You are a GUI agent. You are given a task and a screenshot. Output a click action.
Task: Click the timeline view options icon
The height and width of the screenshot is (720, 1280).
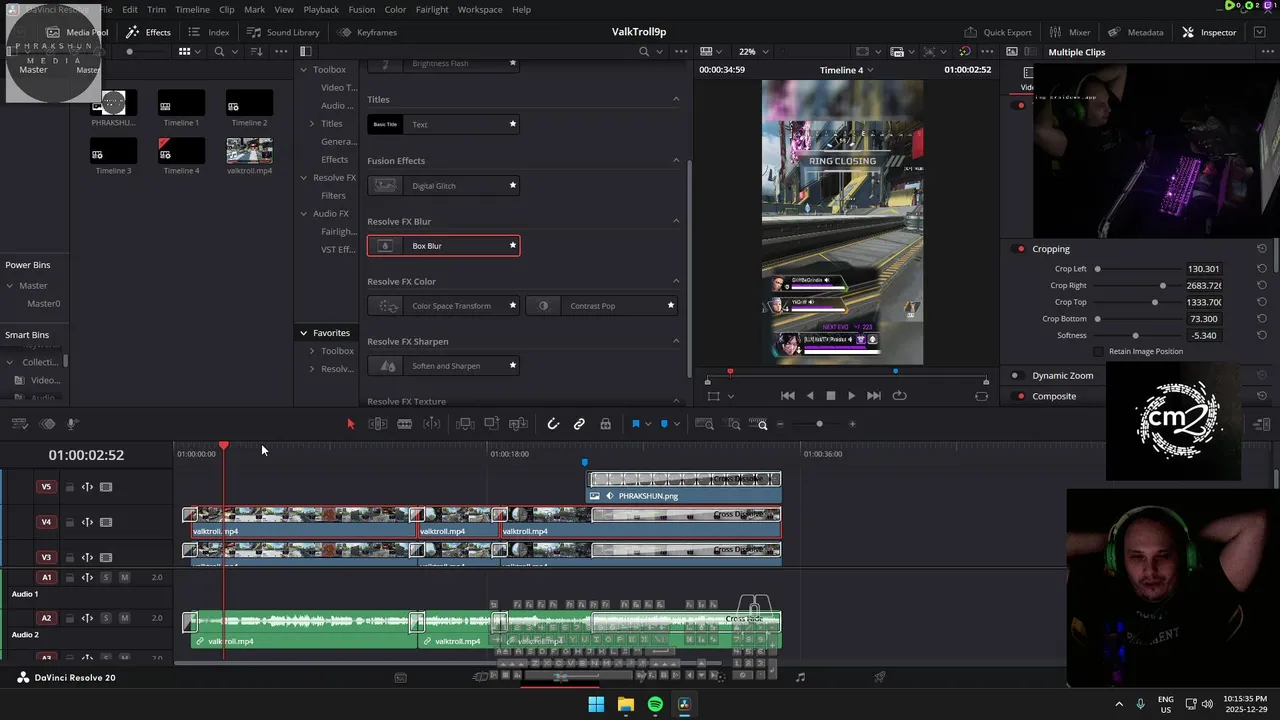coord(20,424)
